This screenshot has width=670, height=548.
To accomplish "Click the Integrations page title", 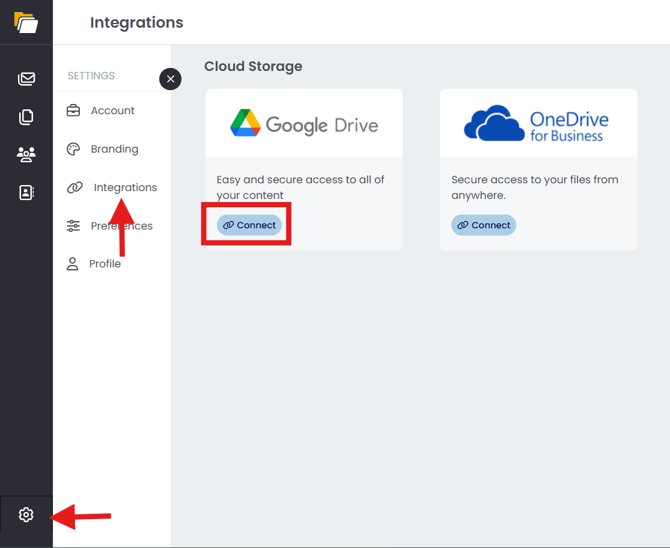I will [137, 22].
